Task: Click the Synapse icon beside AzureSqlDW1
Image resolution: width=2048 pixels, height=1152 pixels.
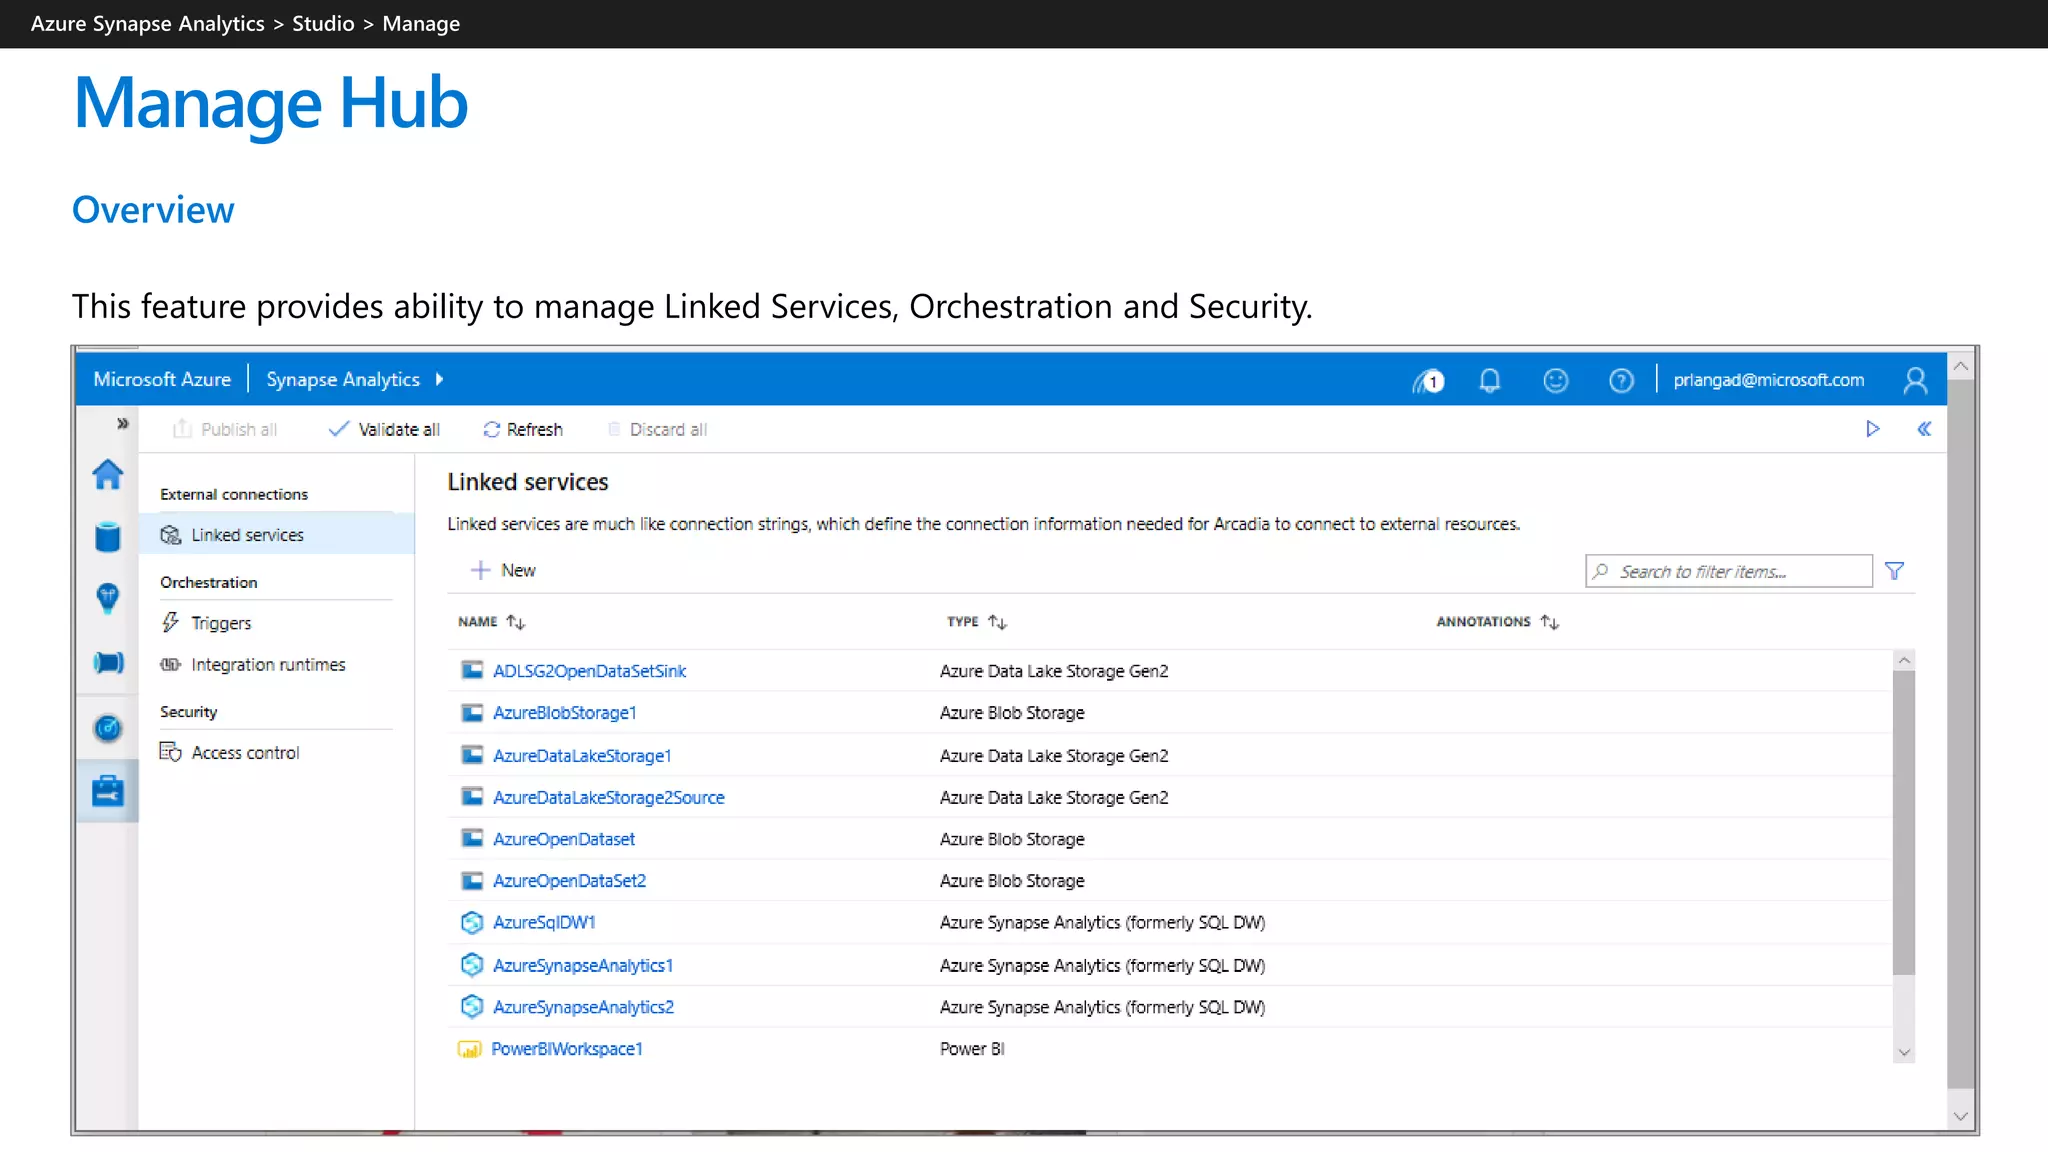Action: point(472,923)
